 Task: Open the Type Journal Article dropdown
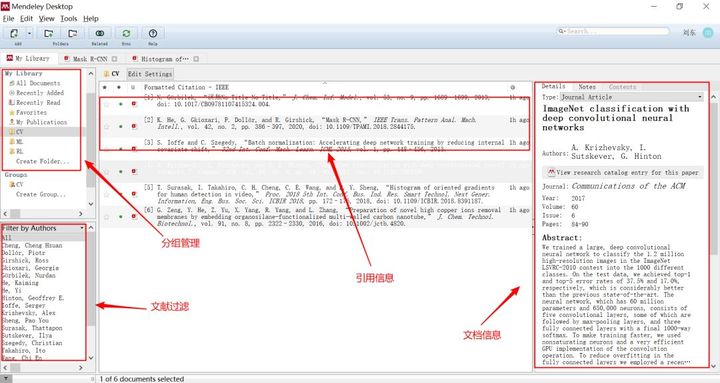tap(631, 97)
